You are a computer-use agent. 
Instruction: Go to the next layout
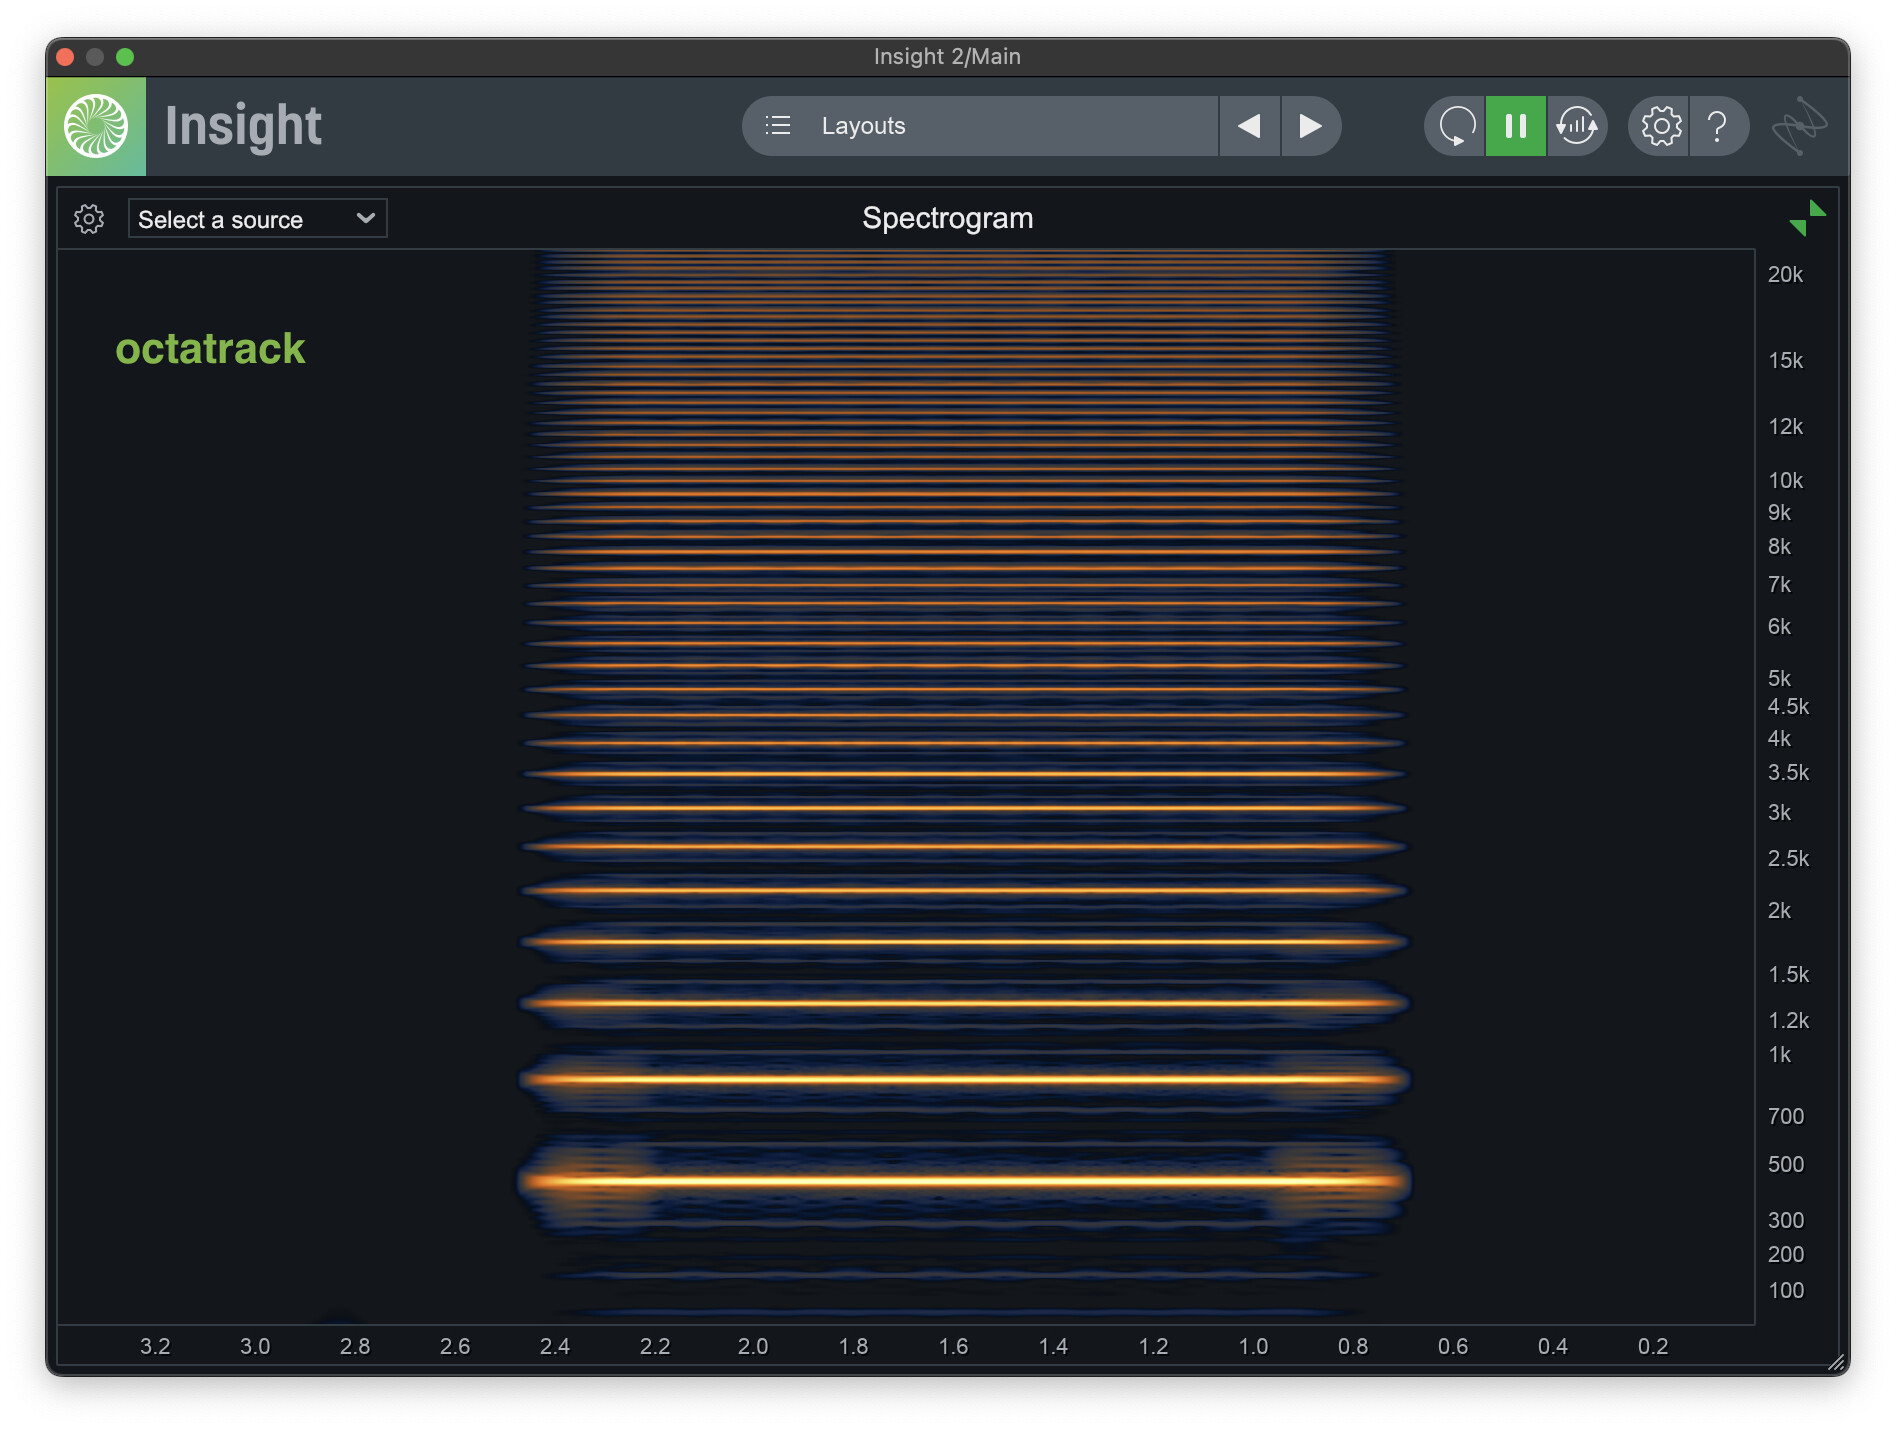pos(1310,126)
